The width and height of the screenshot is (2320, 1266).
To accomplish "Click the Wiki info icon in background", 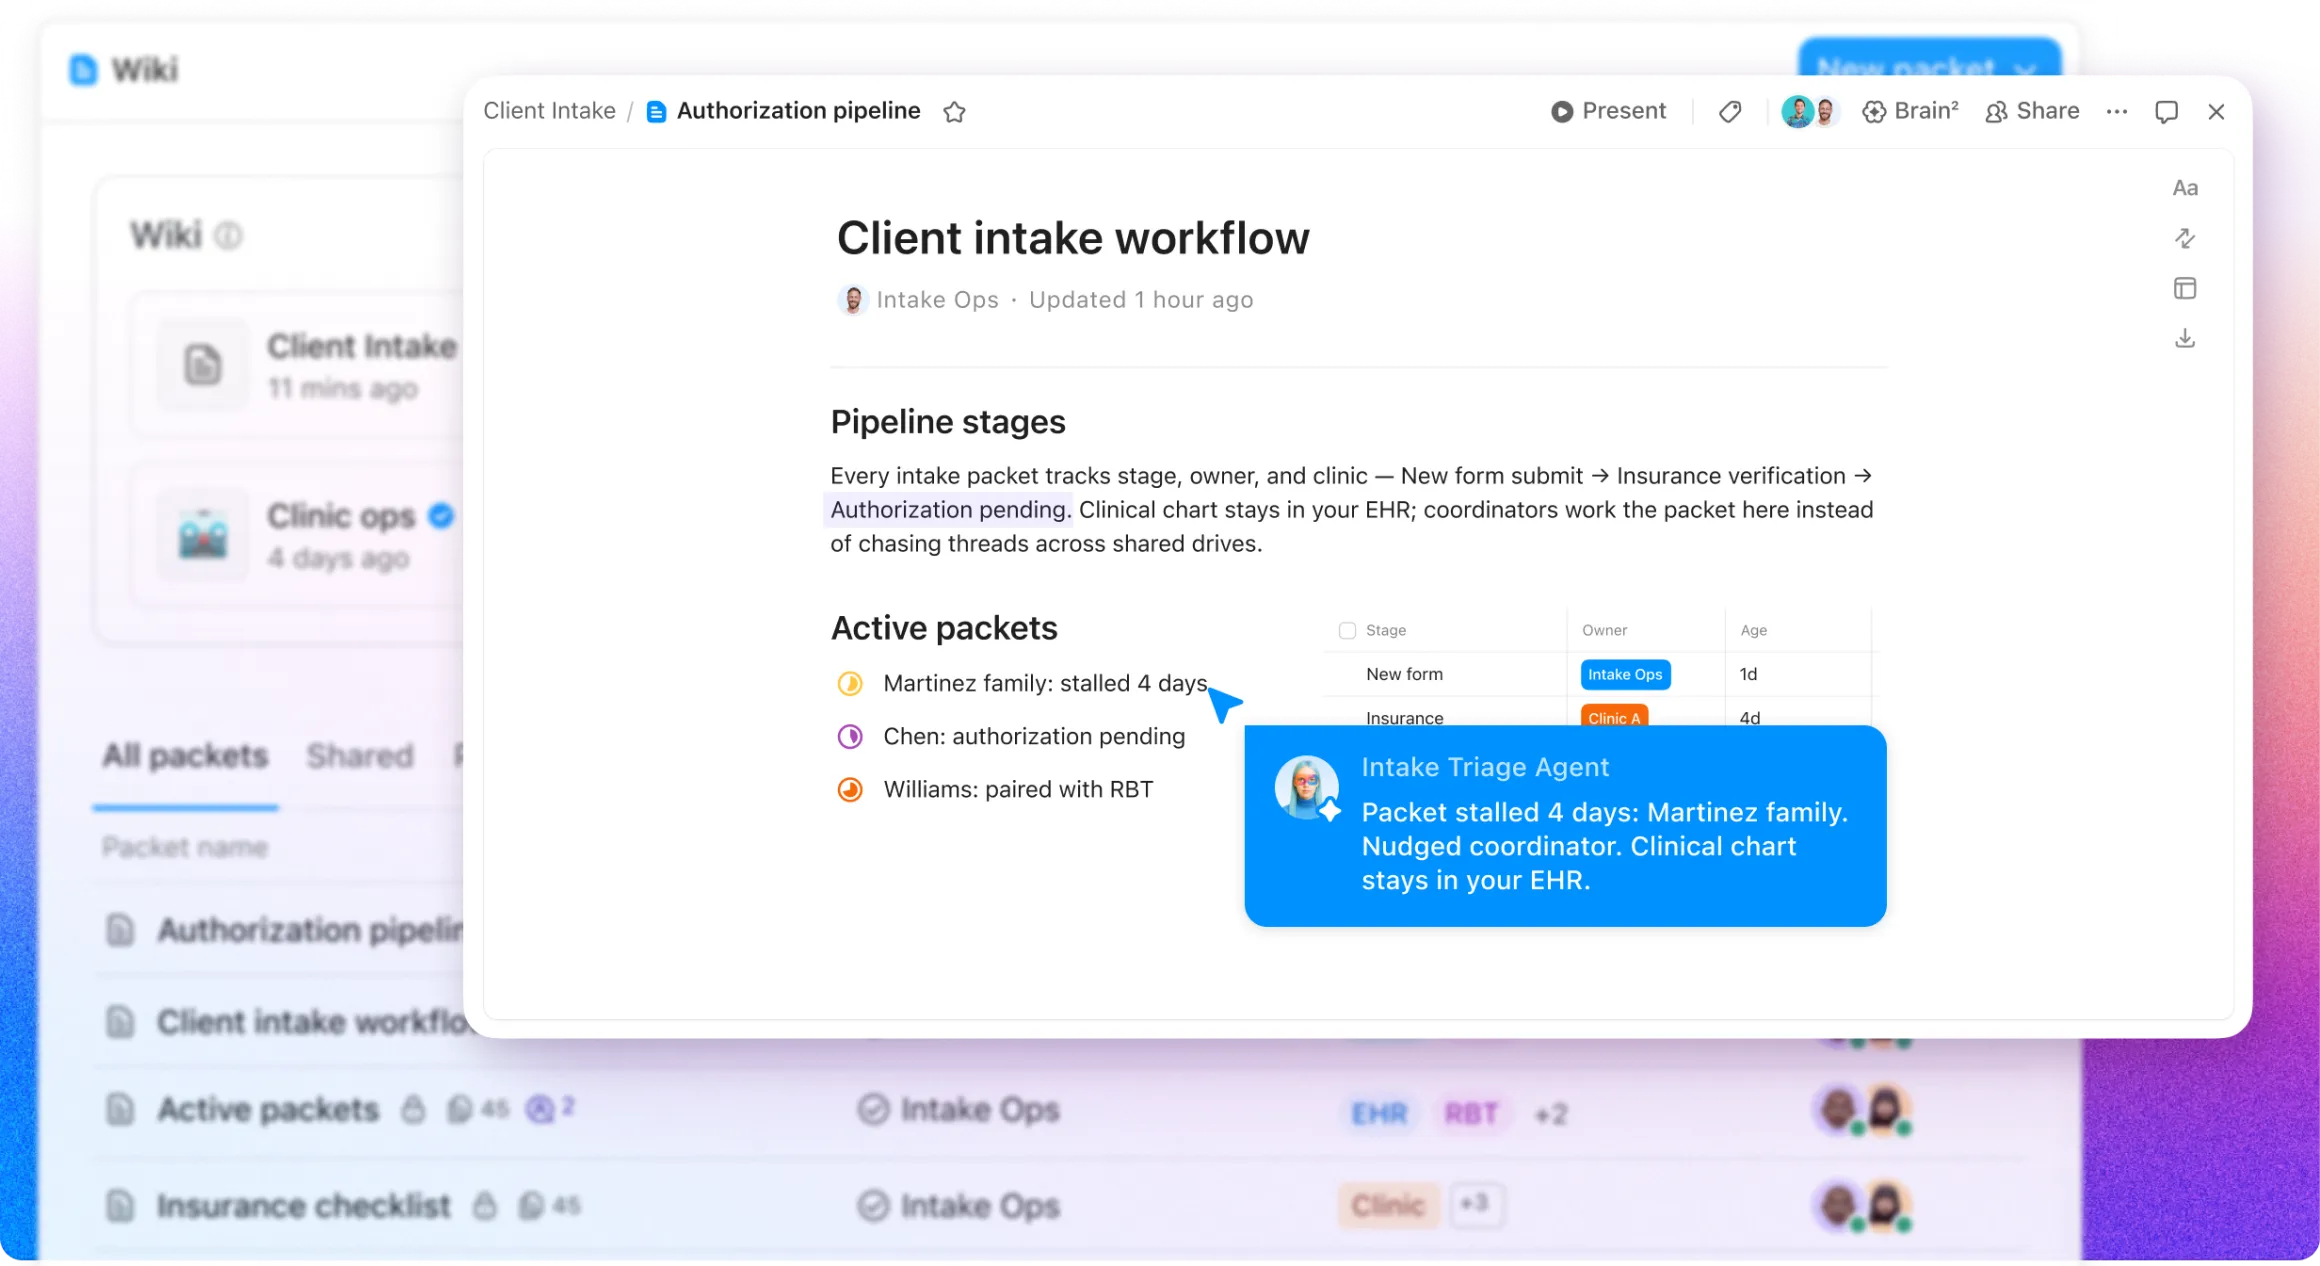I will (x=228, y=236).
